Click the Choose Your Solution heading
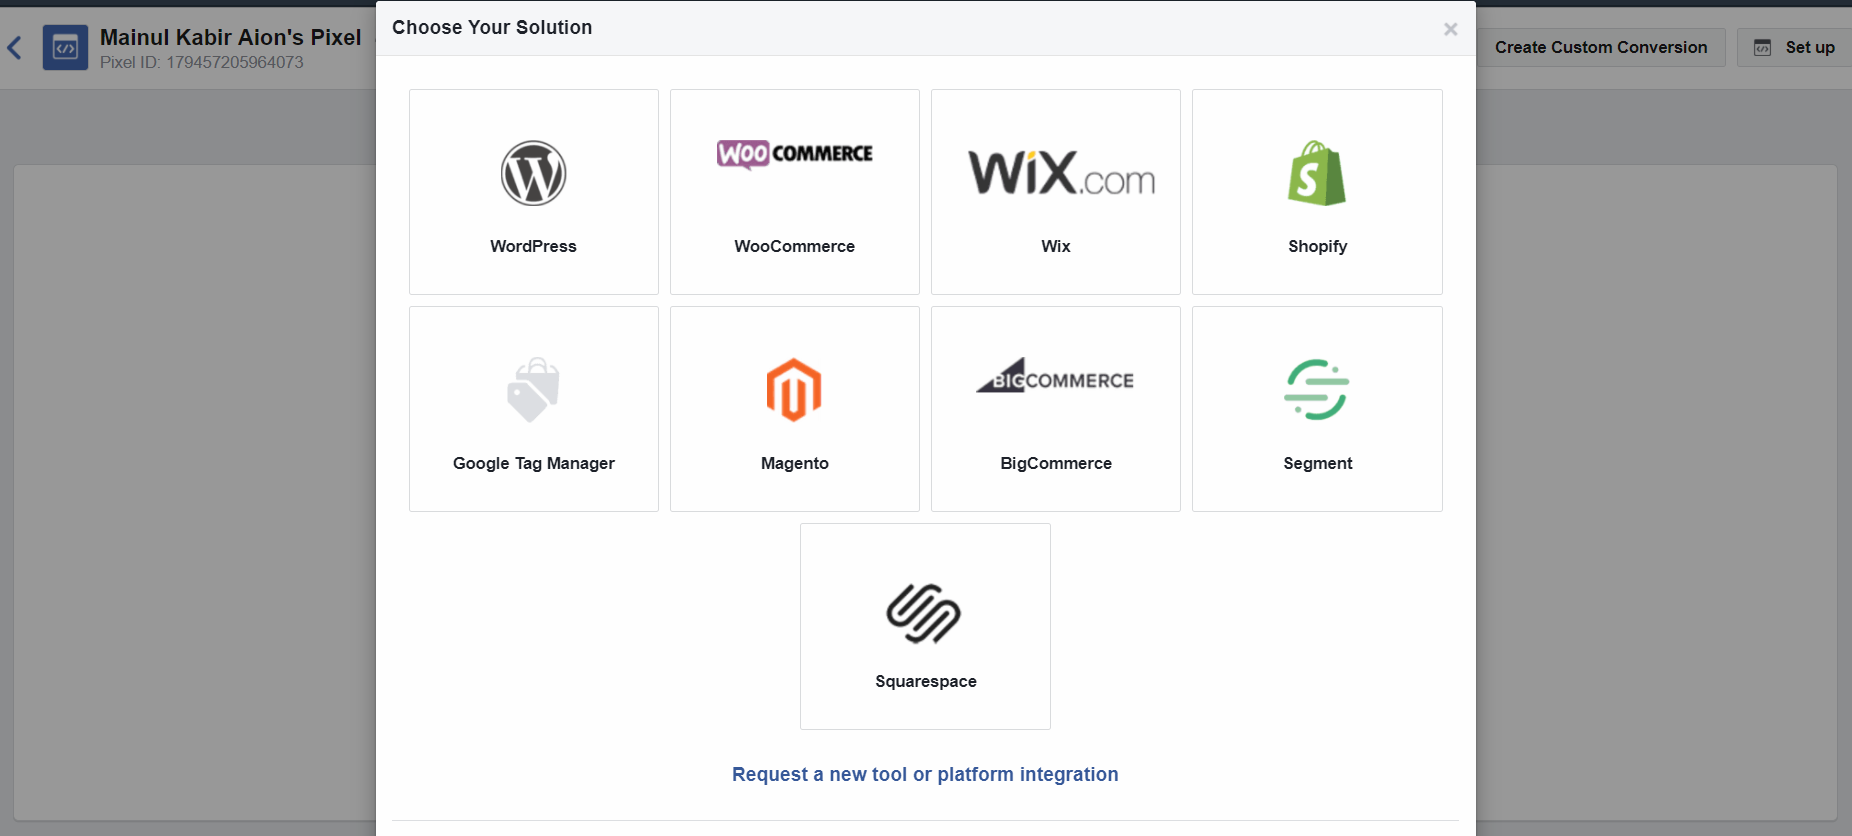 point(492,27)
